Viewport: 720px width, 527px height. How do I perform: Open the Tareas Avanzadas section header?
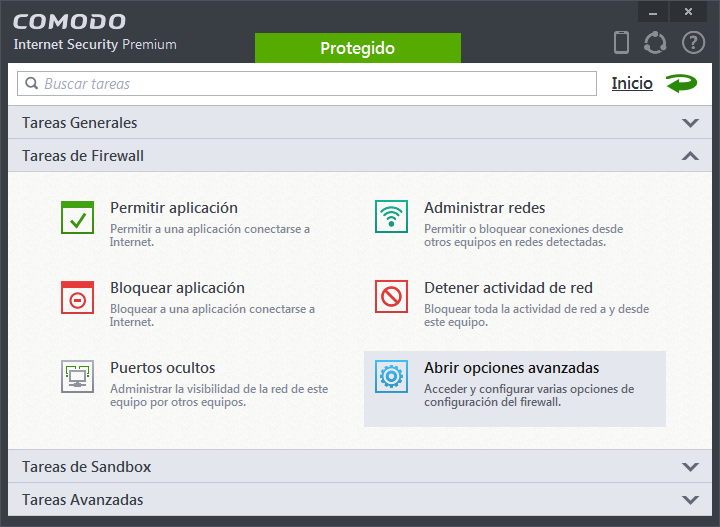coord(360,499)
